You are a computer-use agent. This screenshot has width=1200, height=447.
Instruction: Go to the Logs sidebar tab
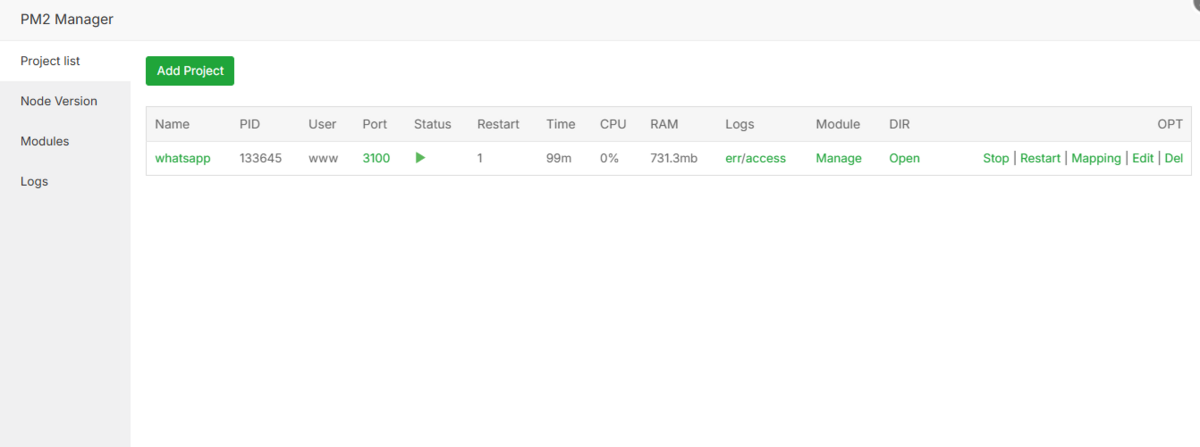(x=34, y=181)
